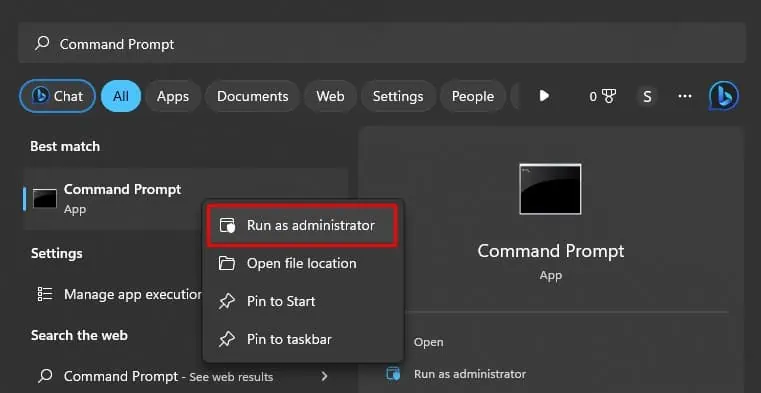Expand the web results chevron arrow

[325, 376]
